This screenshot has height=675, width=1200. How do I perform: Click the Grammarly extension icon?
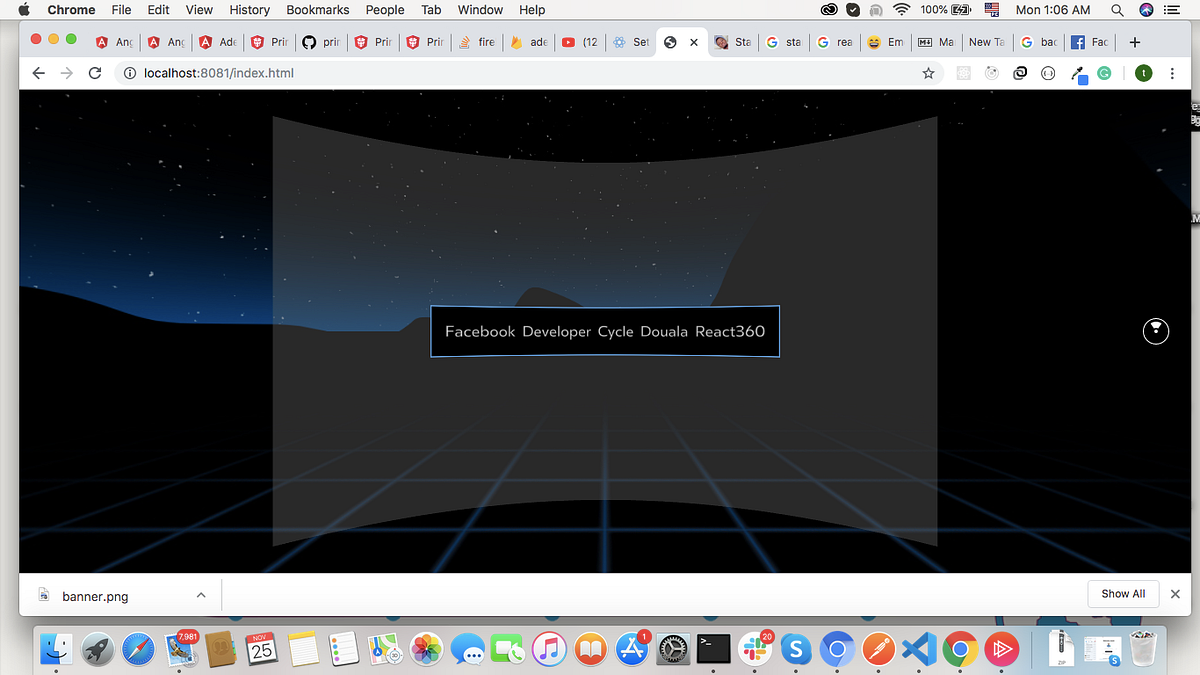[1103, 73]
